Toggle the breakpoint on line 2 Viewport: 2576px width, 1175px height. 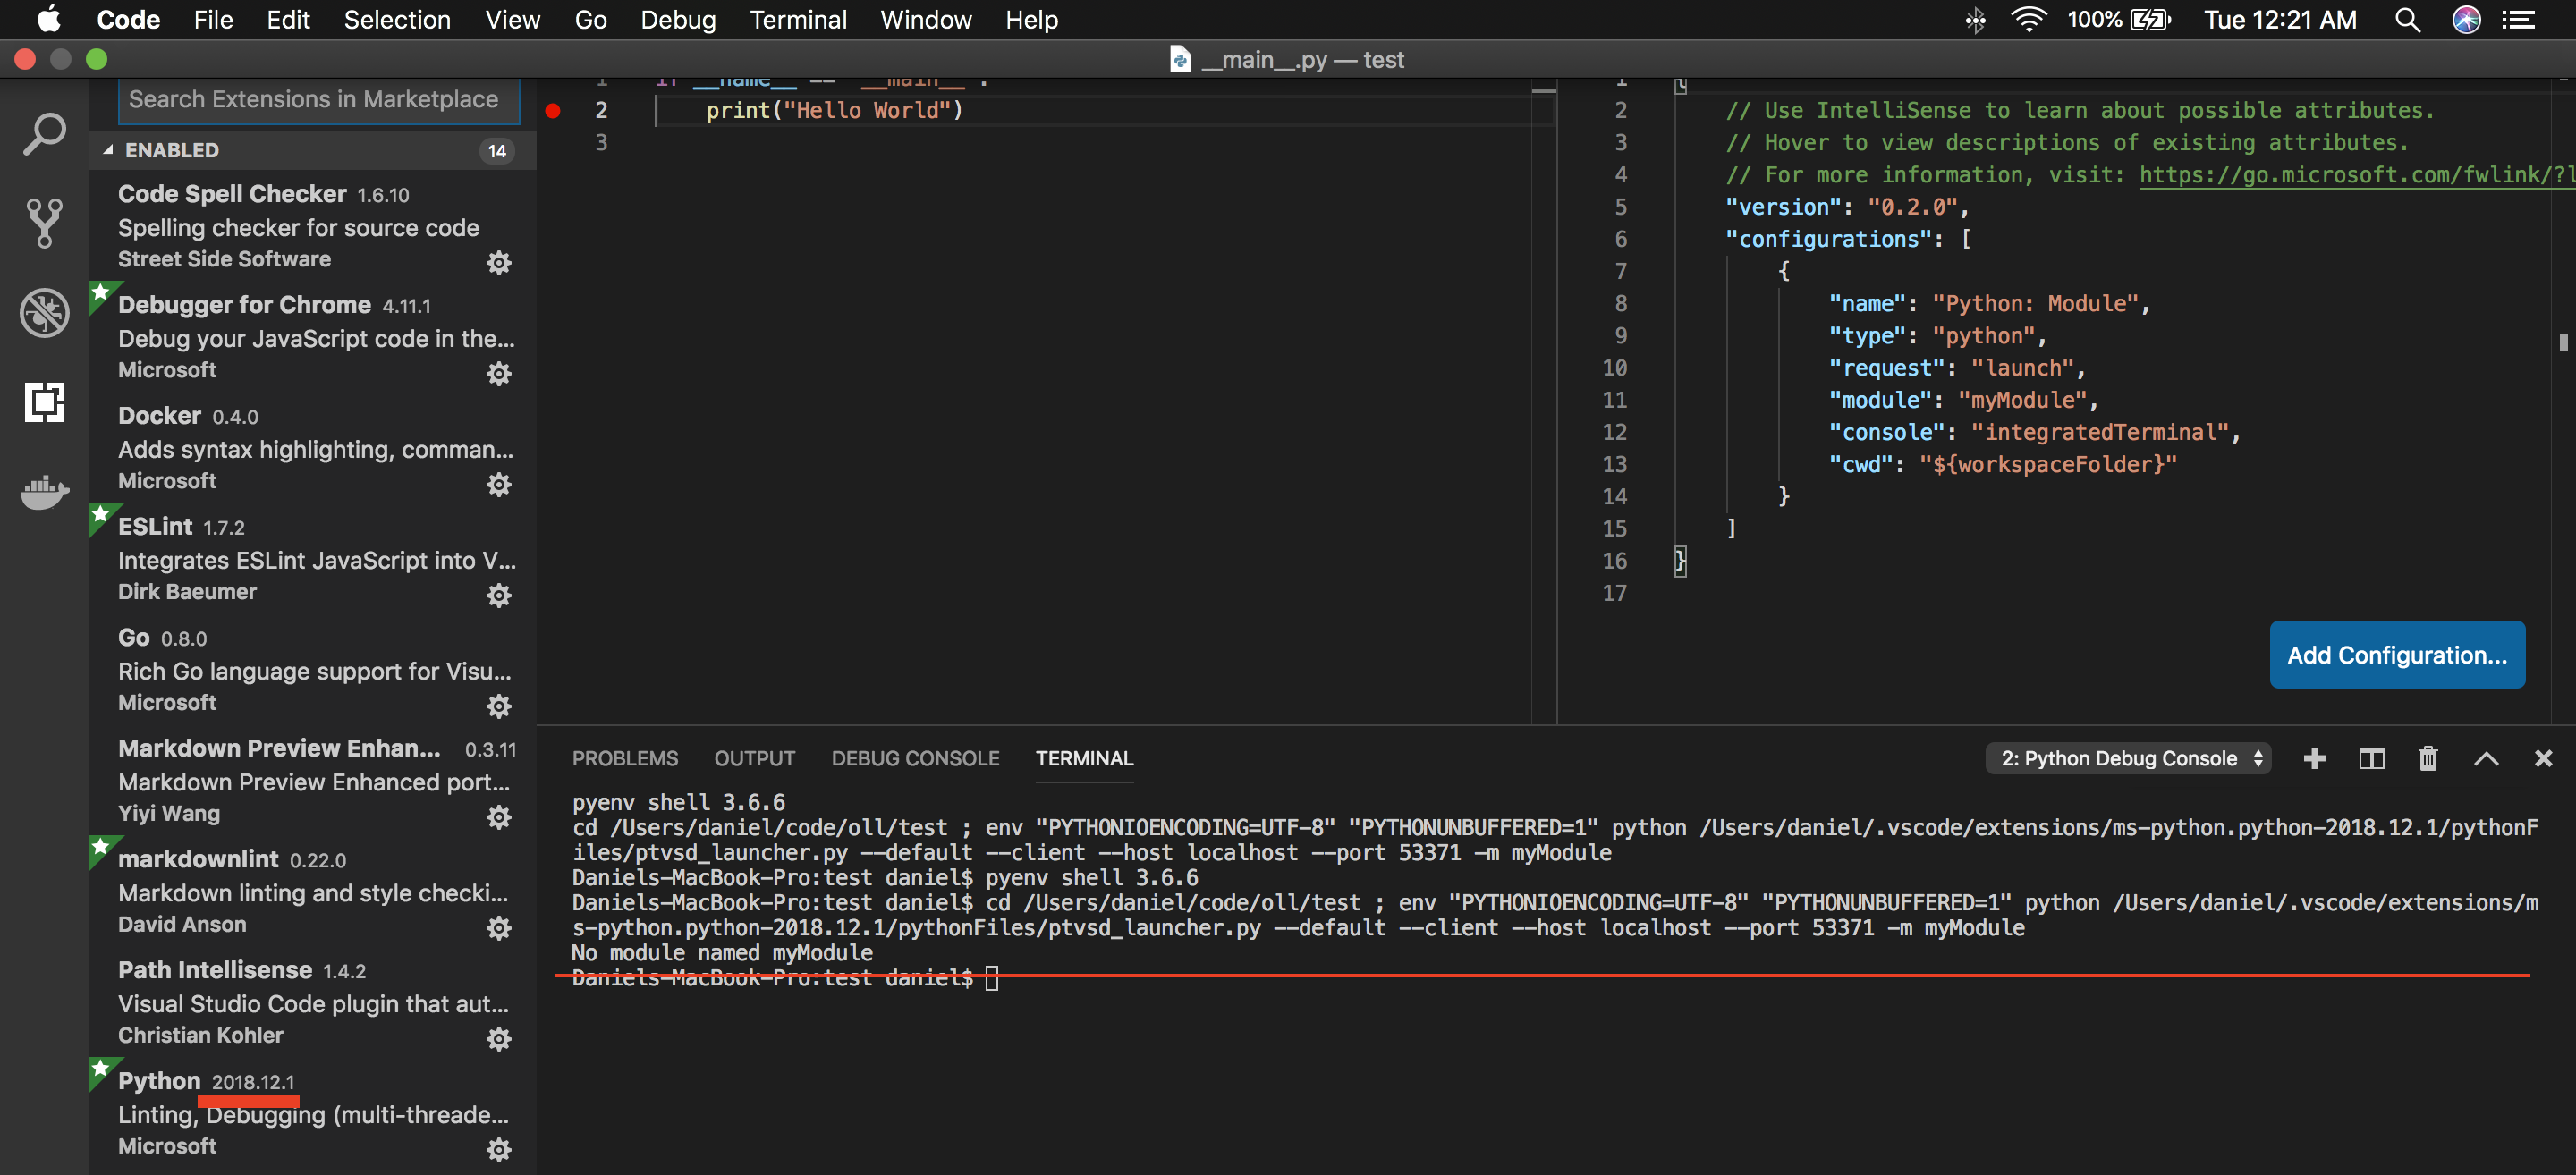[x=552, y=111]
